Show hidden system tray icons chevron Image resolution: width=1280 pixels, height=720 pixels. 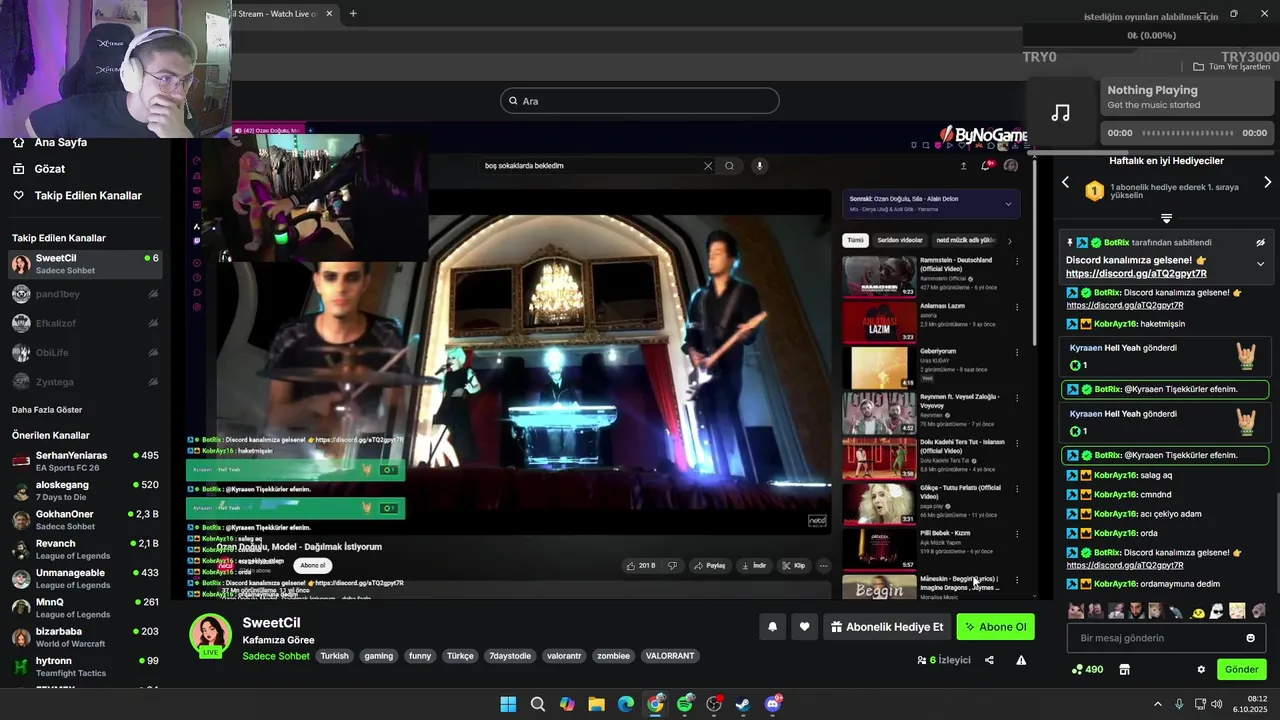coord(1158,704)
